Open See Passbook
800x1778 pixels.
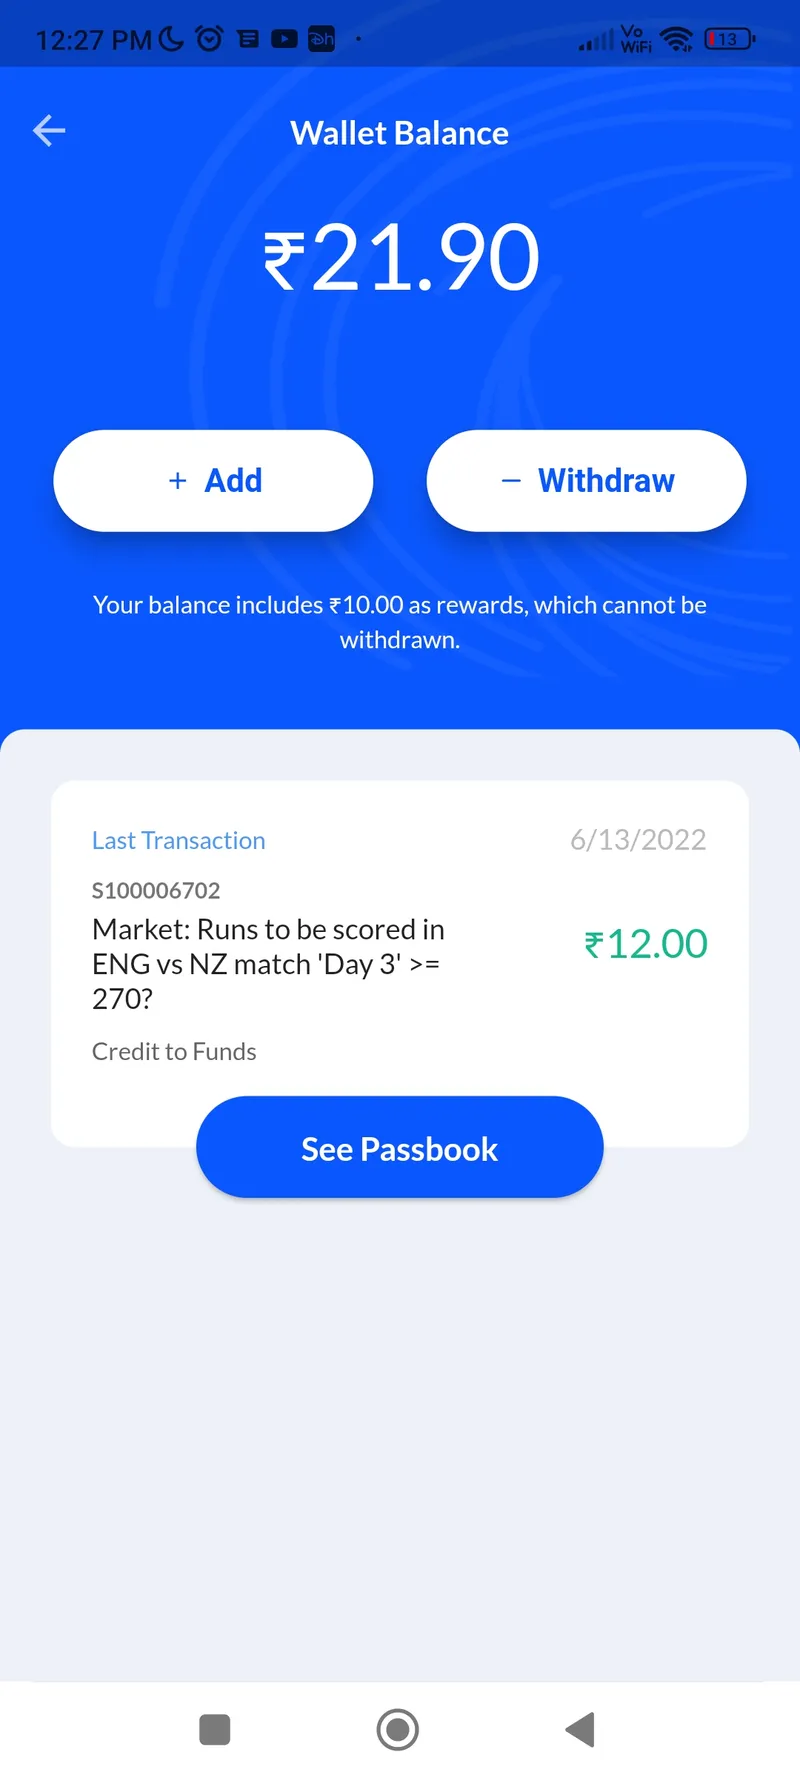coord(400,1147)
